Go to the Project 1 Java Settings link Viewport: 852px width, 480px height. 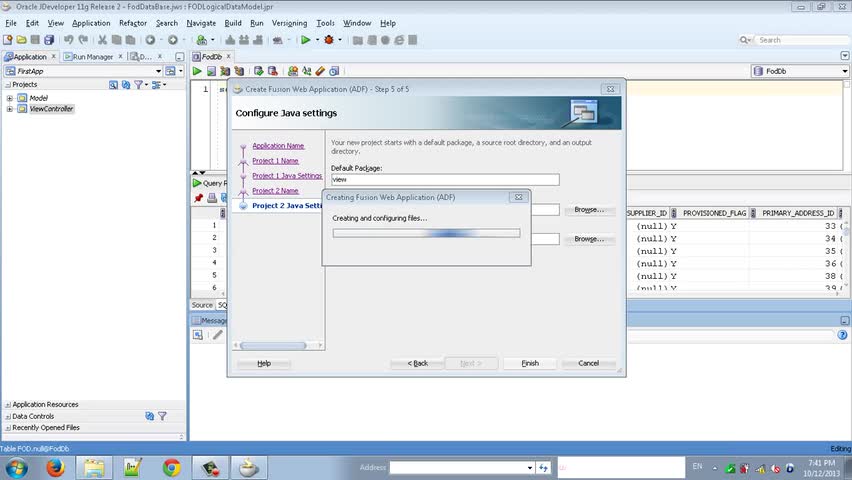(287, 176)
